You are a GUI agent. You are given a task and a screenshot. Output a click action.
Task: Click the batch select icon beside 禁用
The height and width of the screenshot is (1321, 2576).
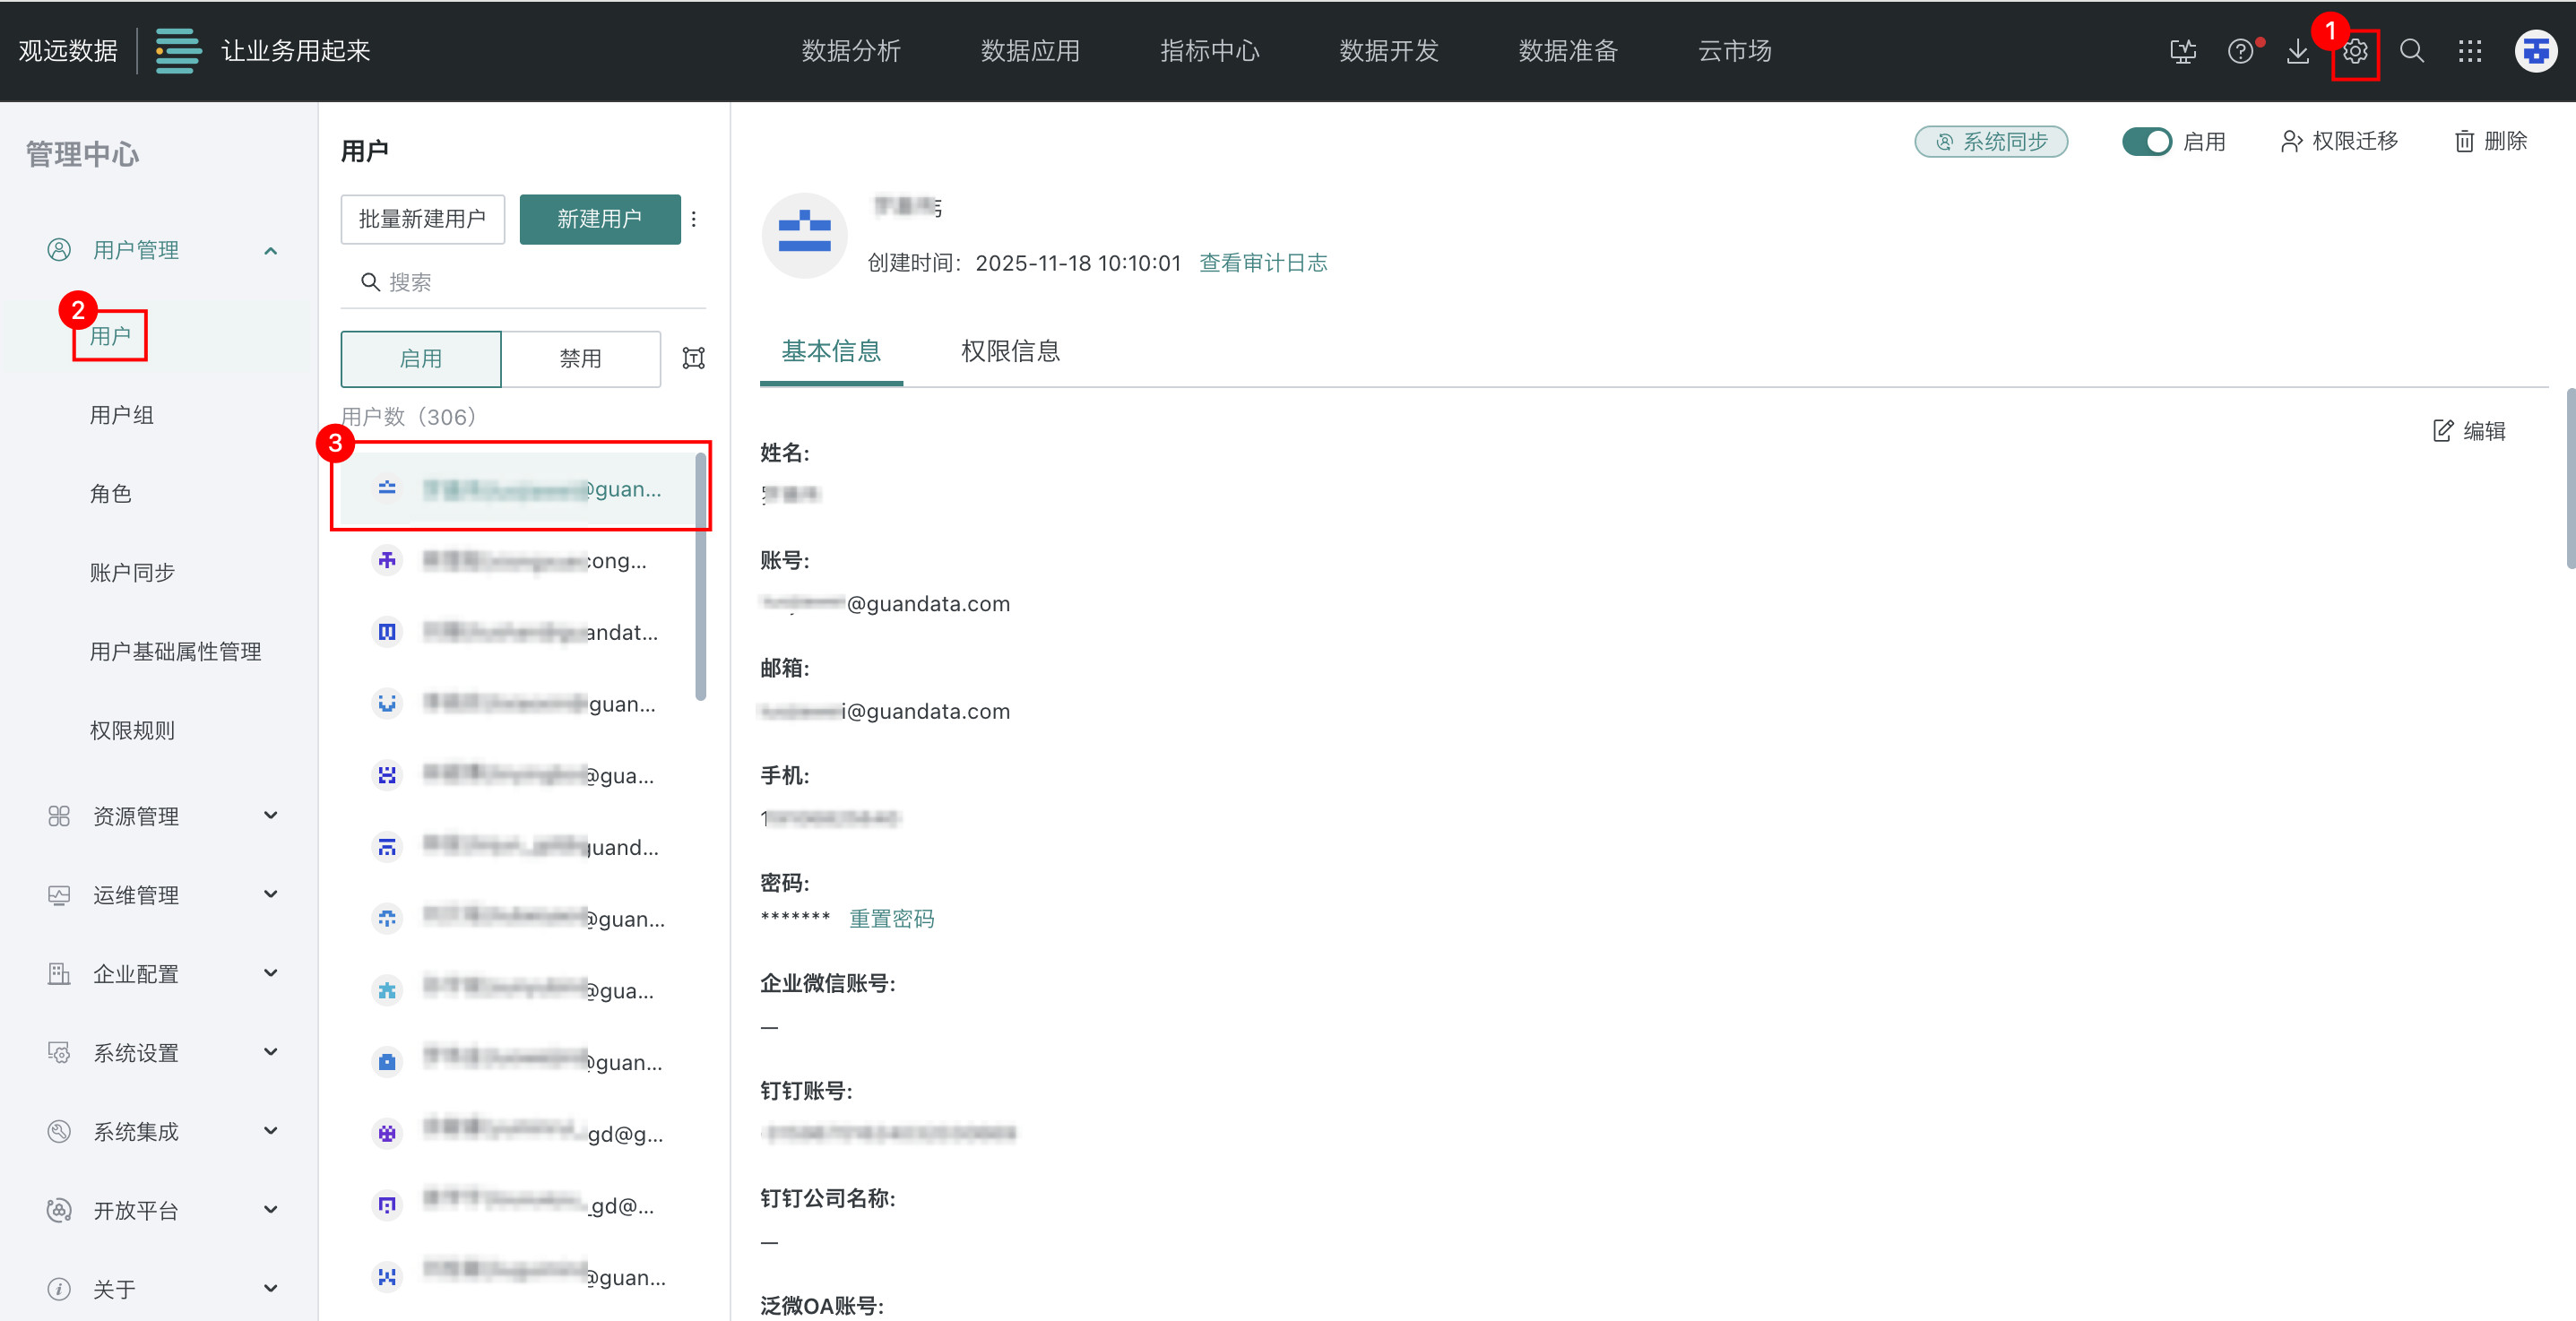[693, 358]
